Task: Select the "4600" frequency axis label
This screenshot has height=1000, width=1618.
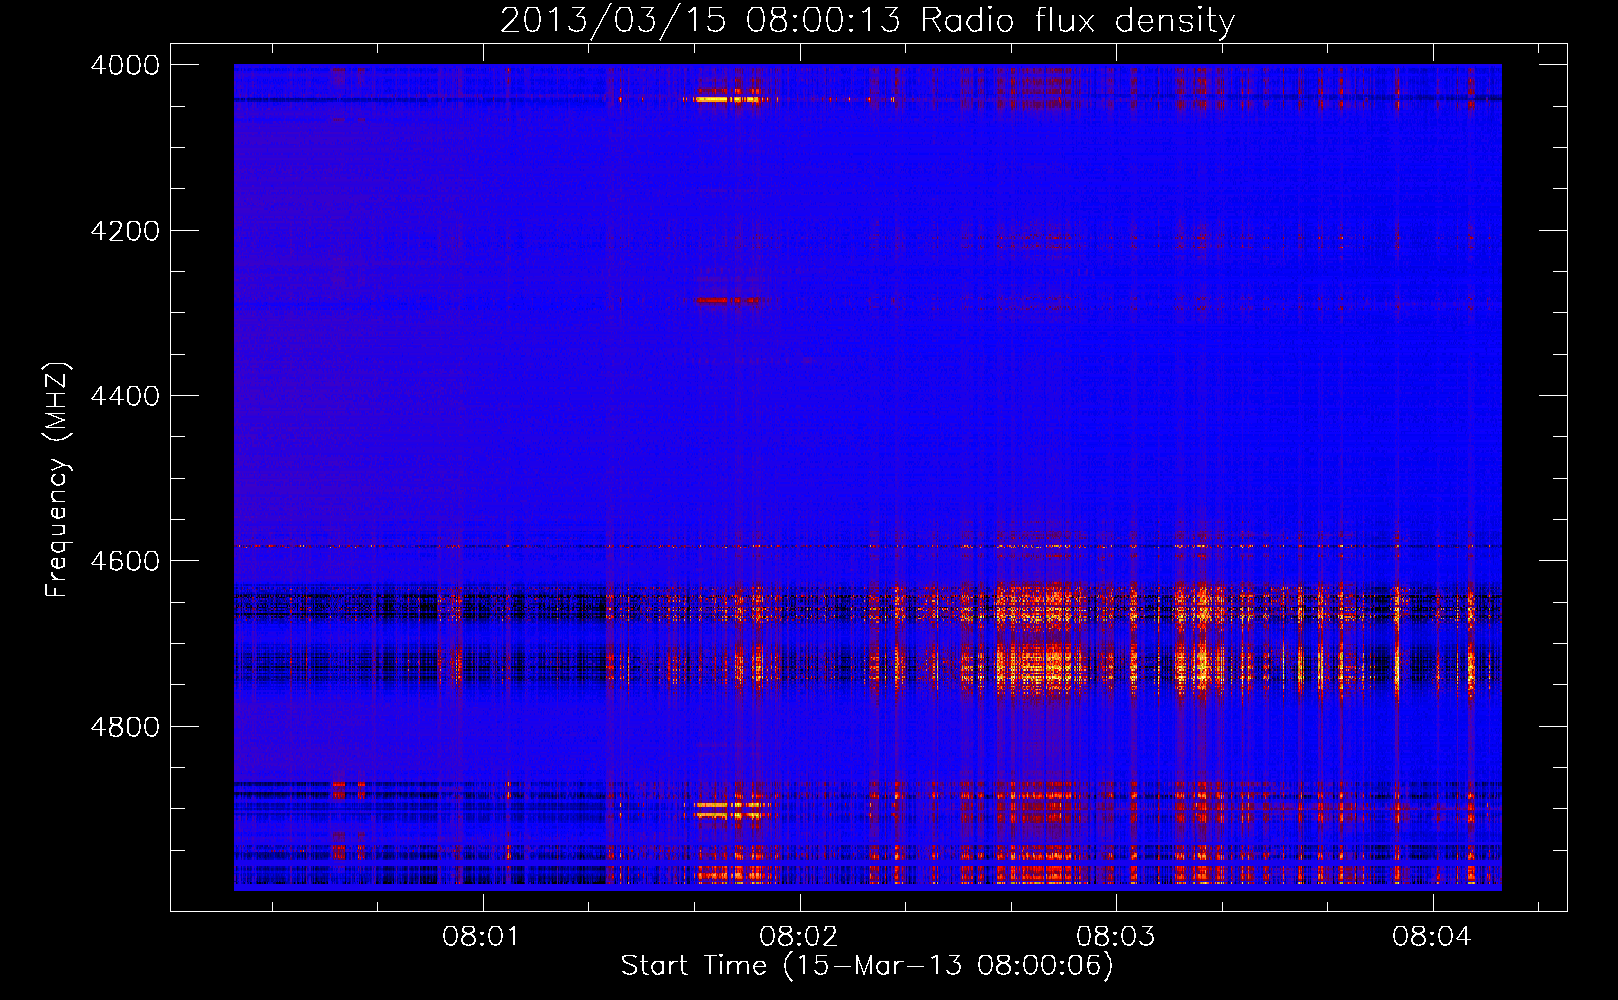Action: point(125,562)
